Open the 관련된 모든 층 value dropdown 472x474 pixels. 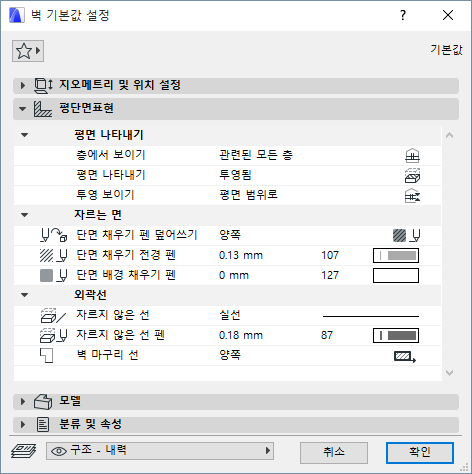(256, 155)
